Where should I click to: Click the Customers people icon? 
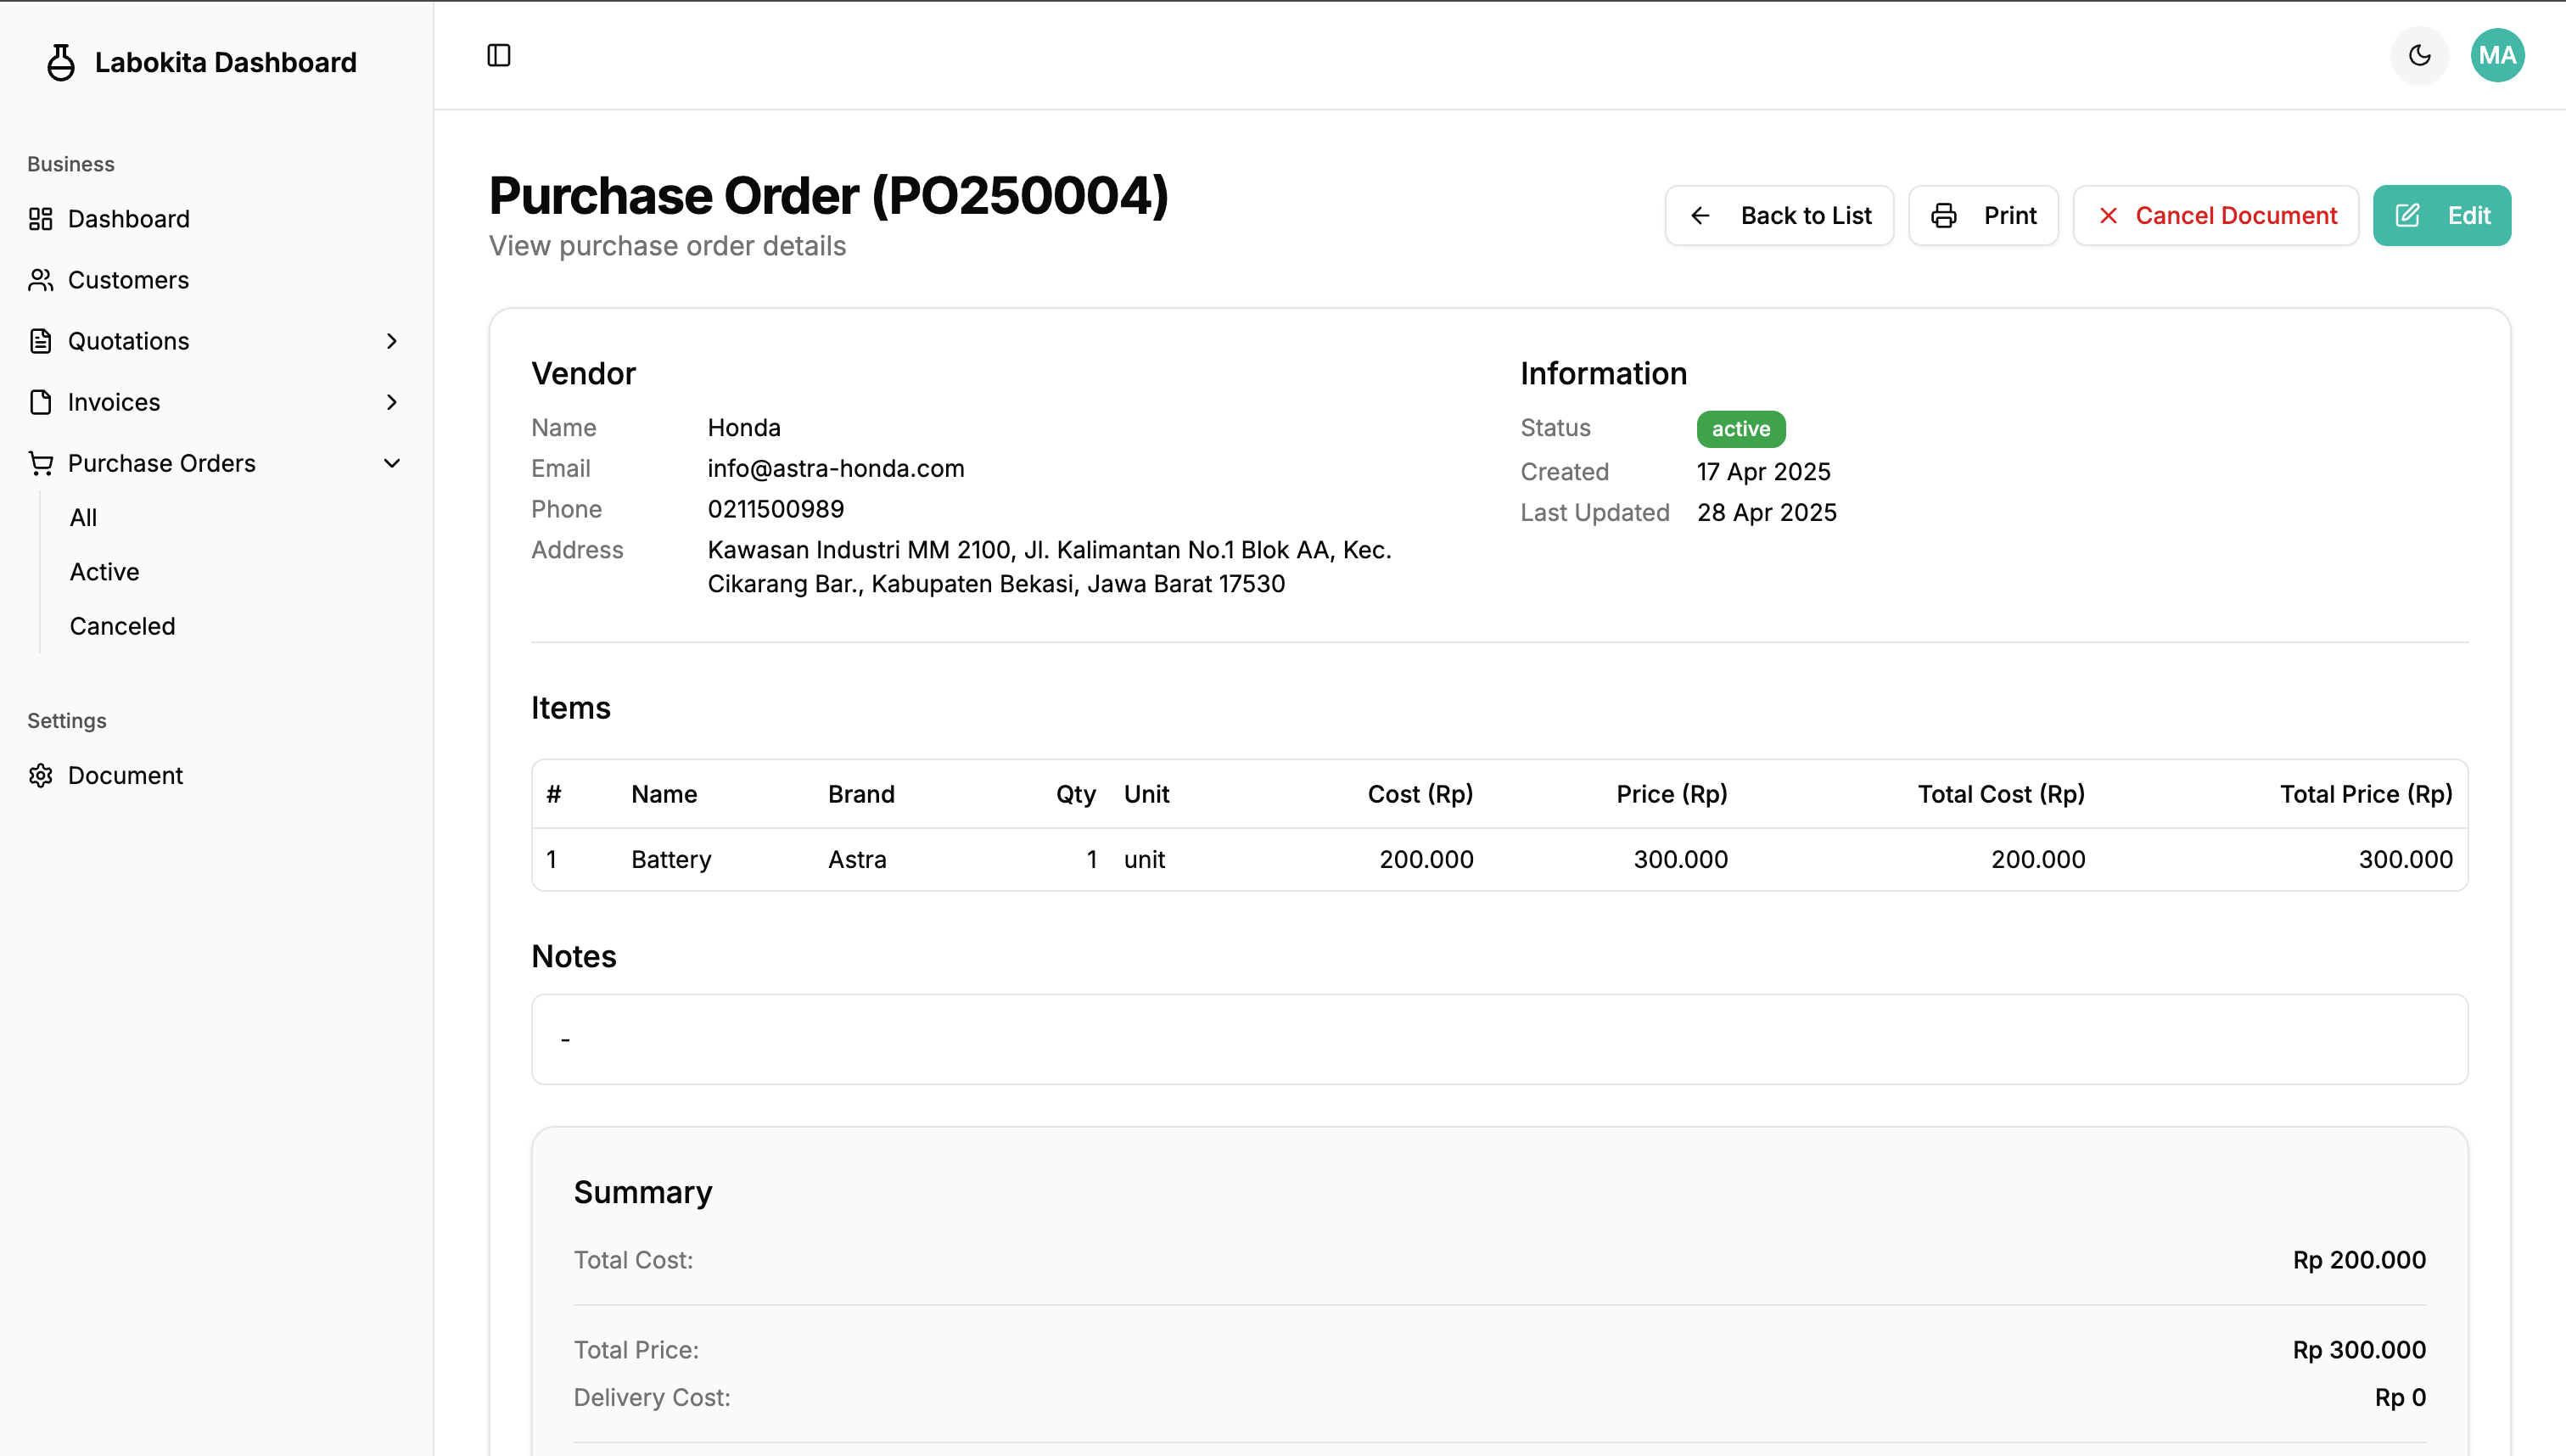pos(40,280)
